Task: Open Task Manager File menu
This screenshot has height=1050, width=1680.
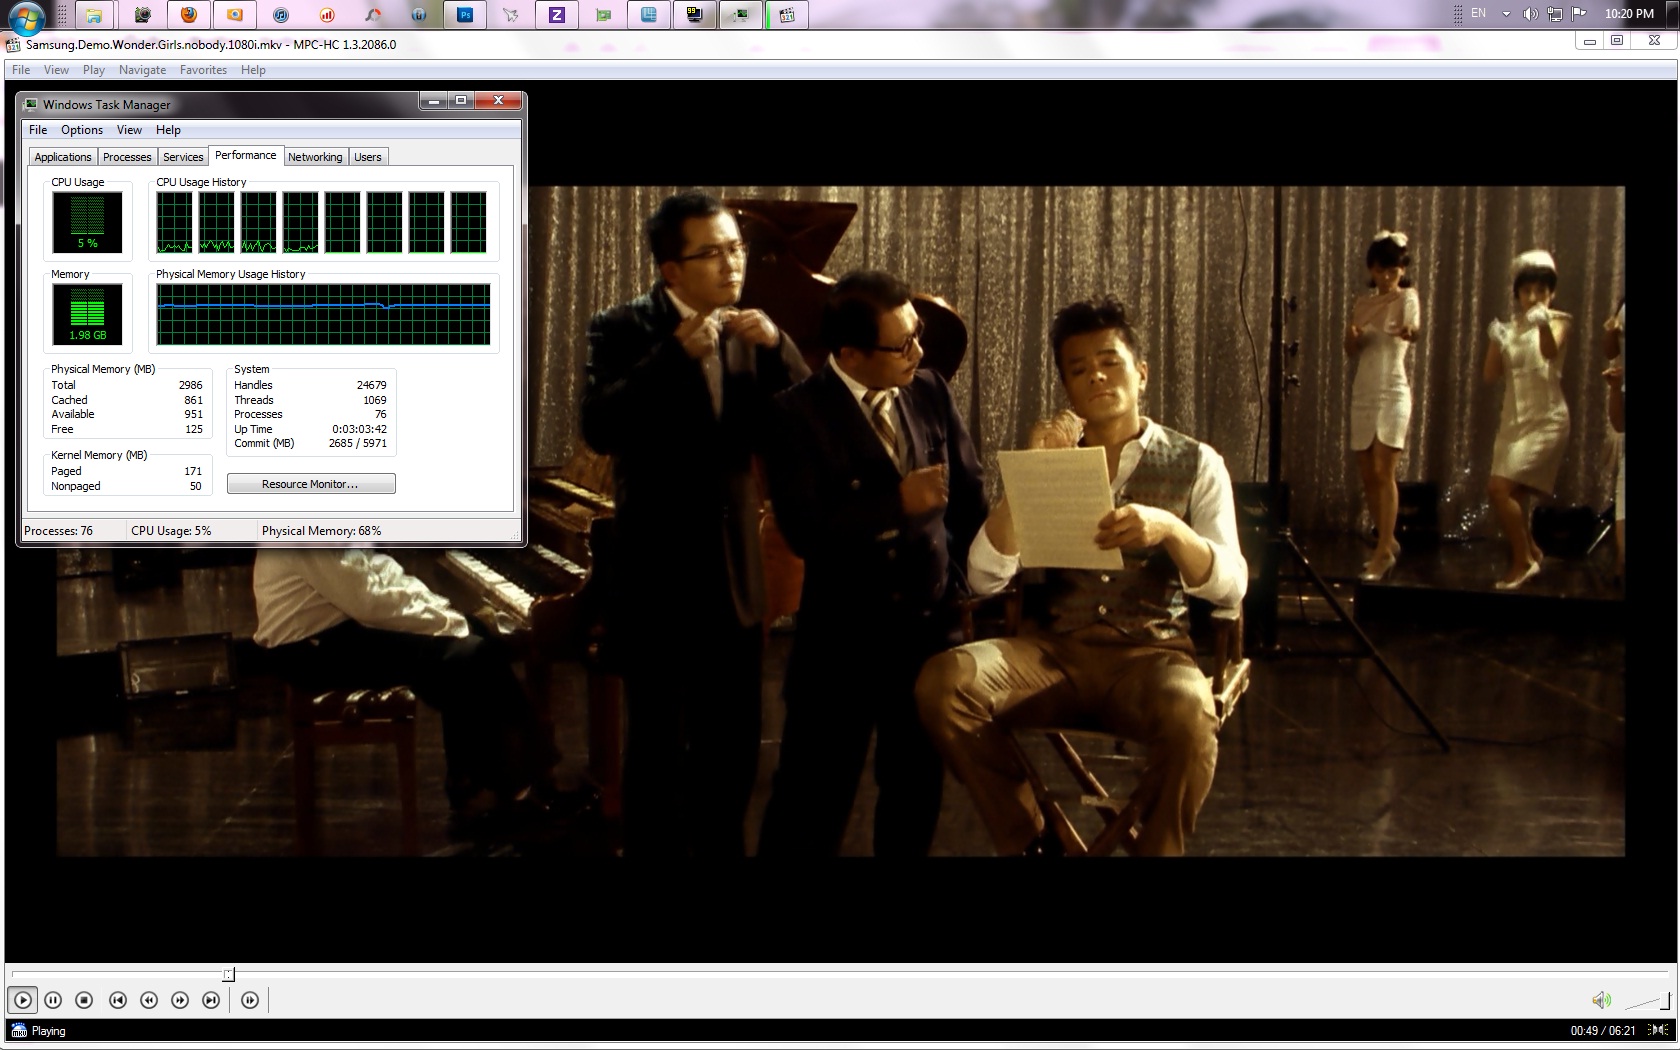Action: click(x=38, y=130)
